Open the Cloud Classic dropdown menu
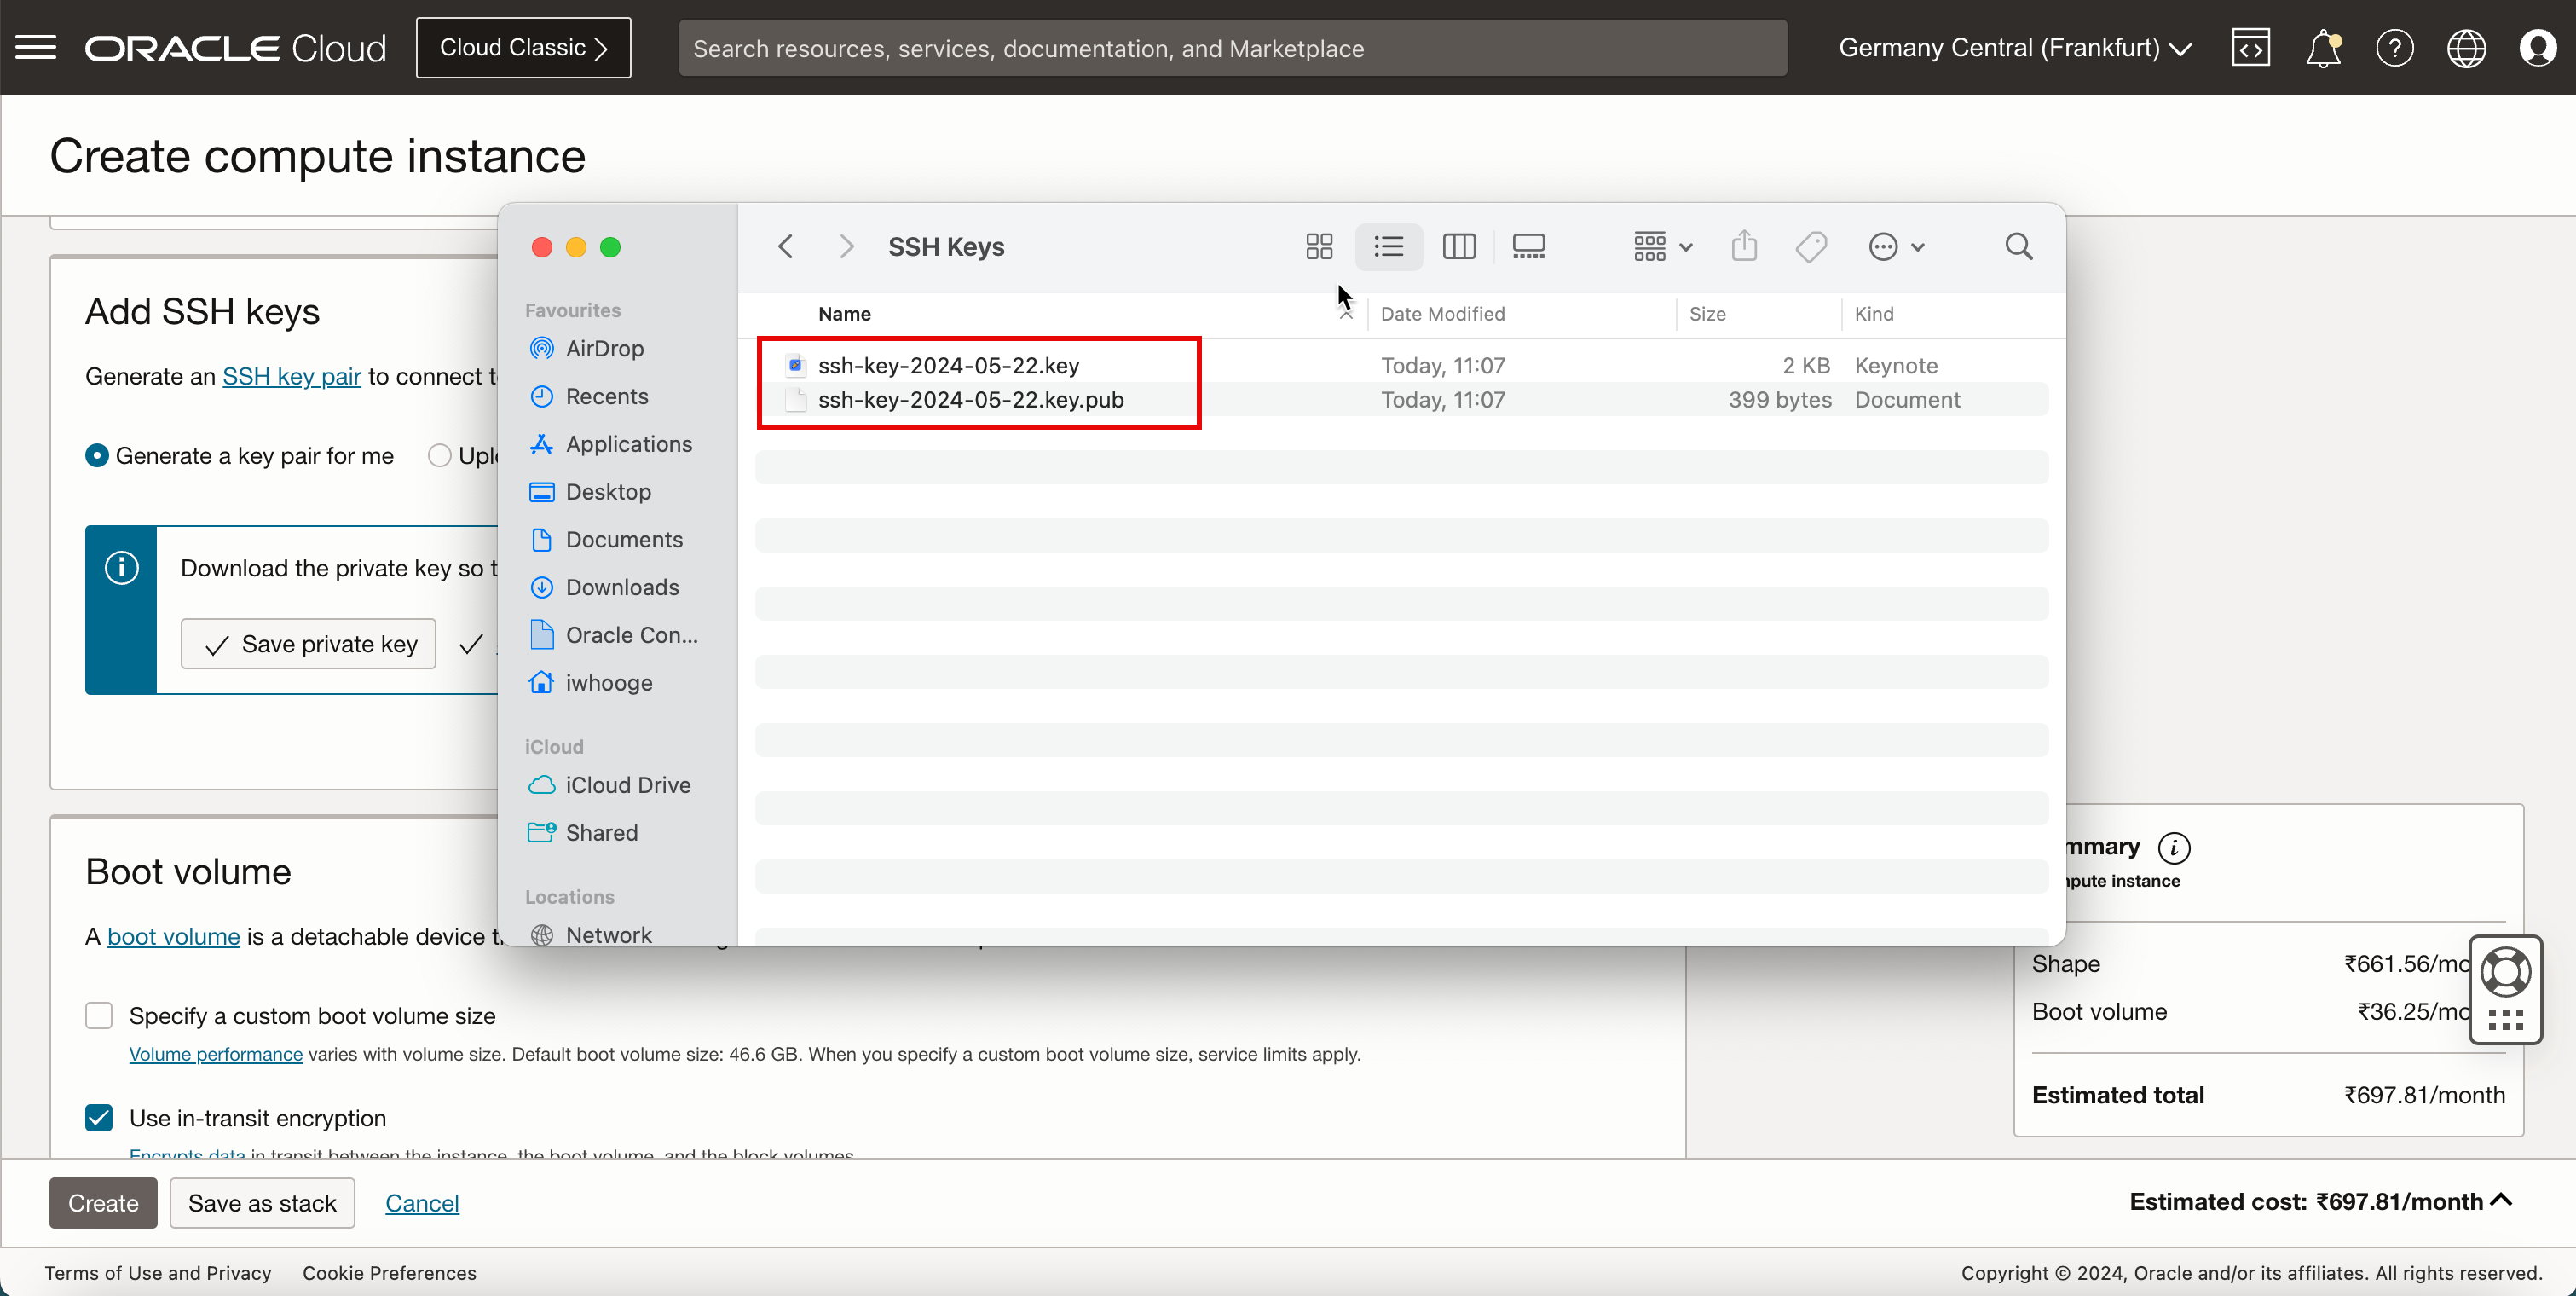Image resolution: width=2576 pixels, height=1296 pixels. [523, 48]
